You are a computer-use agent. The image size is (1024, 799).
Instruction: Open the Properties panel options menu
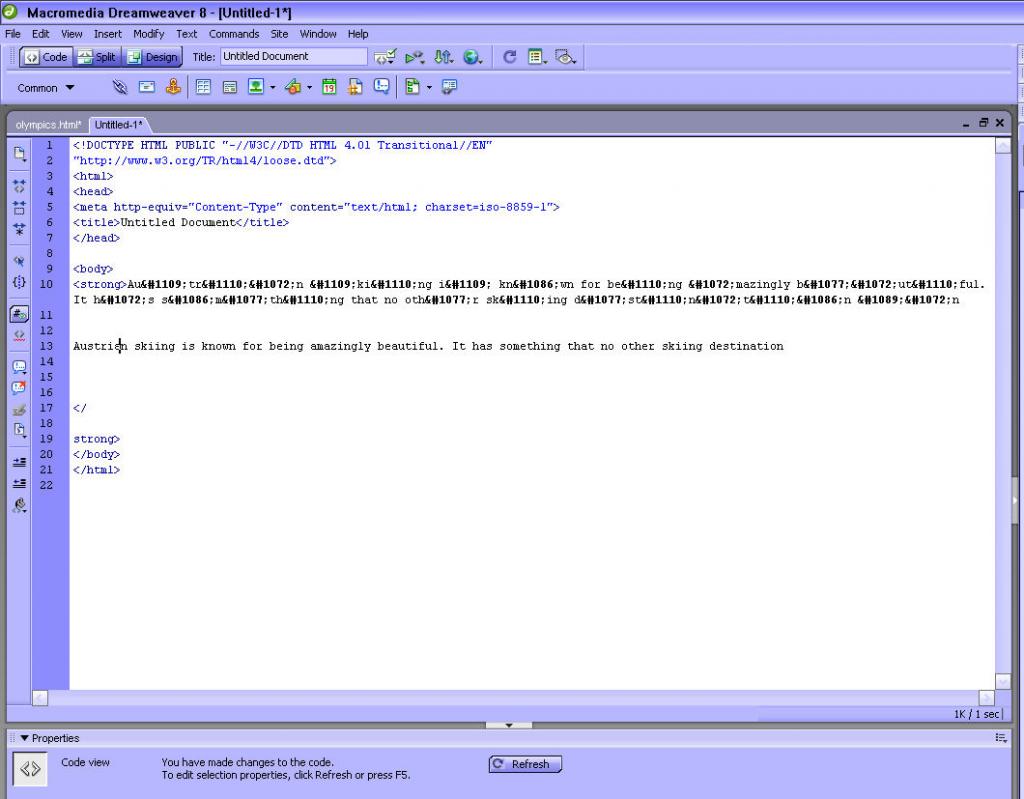(1000, 738)
